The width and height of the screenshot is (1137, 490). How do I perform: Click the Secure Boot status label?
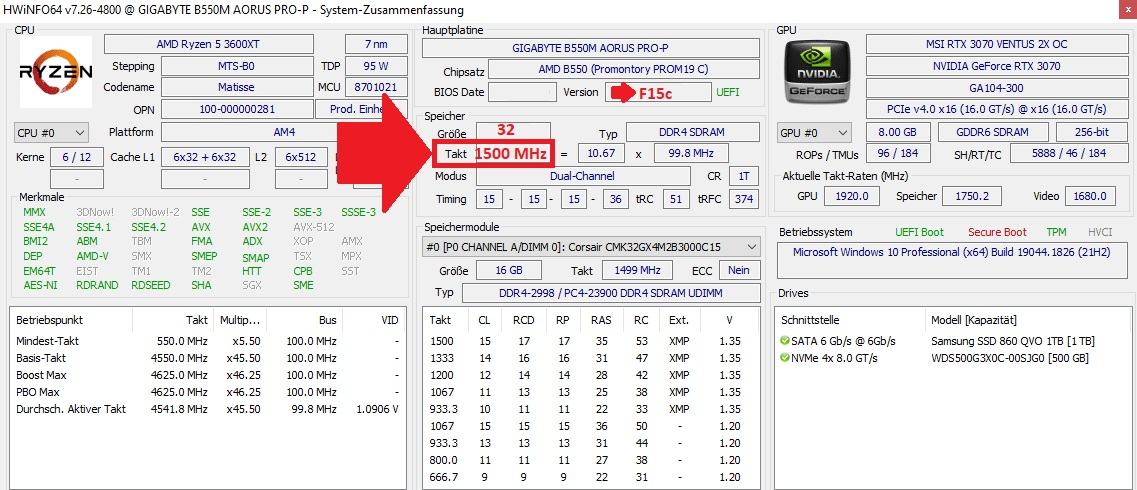pos(997,233)
